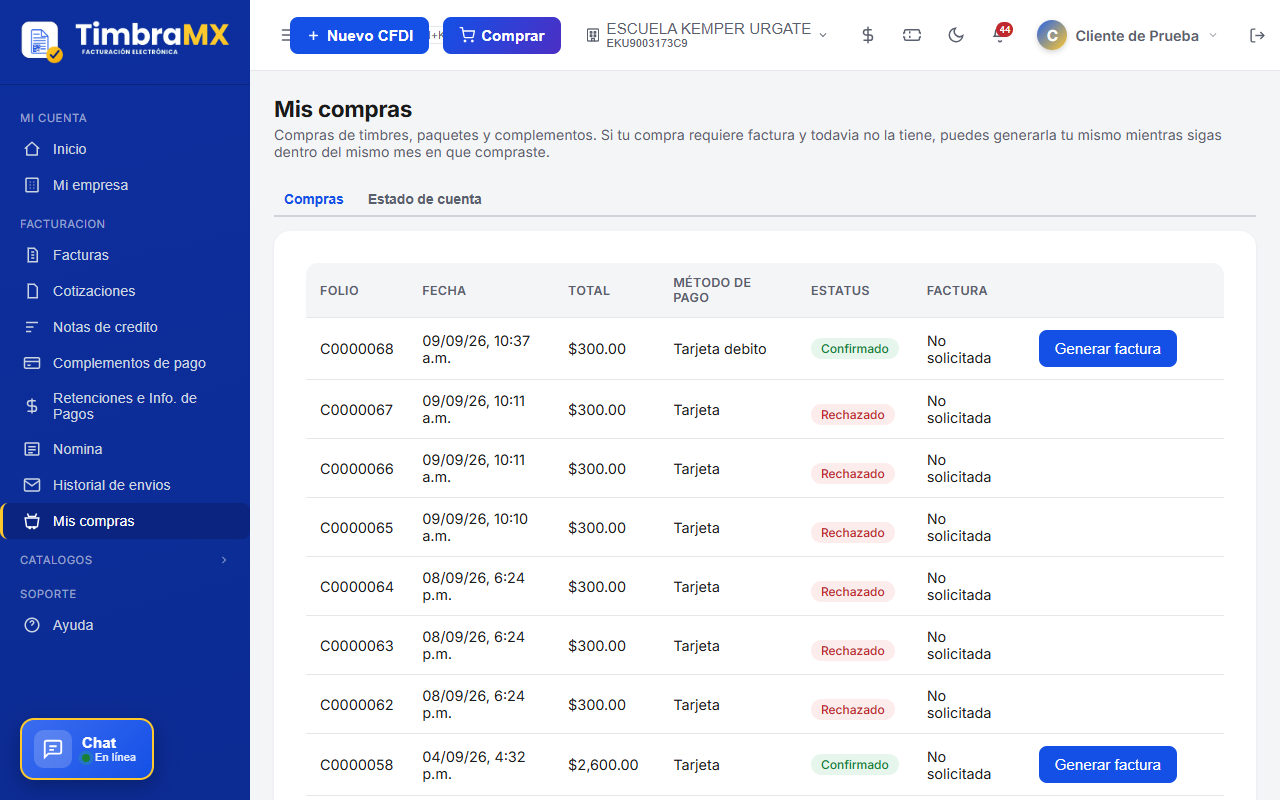Image resolution: width=1280 pixels, height=800 pixels.
Task: Click the Inicio home icon
Action: (x=32, y=149)
